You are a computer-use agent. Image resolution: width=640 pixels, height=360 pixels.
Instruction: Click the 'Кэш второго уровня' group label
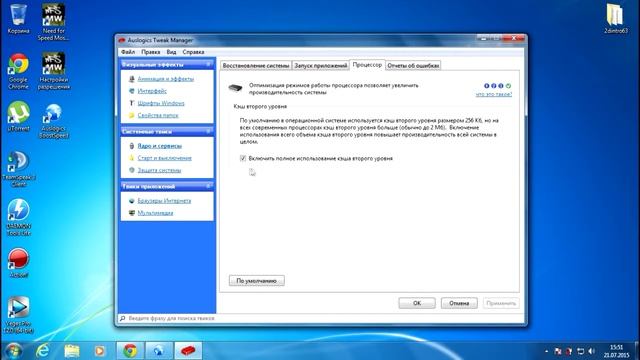coord(260,107)
